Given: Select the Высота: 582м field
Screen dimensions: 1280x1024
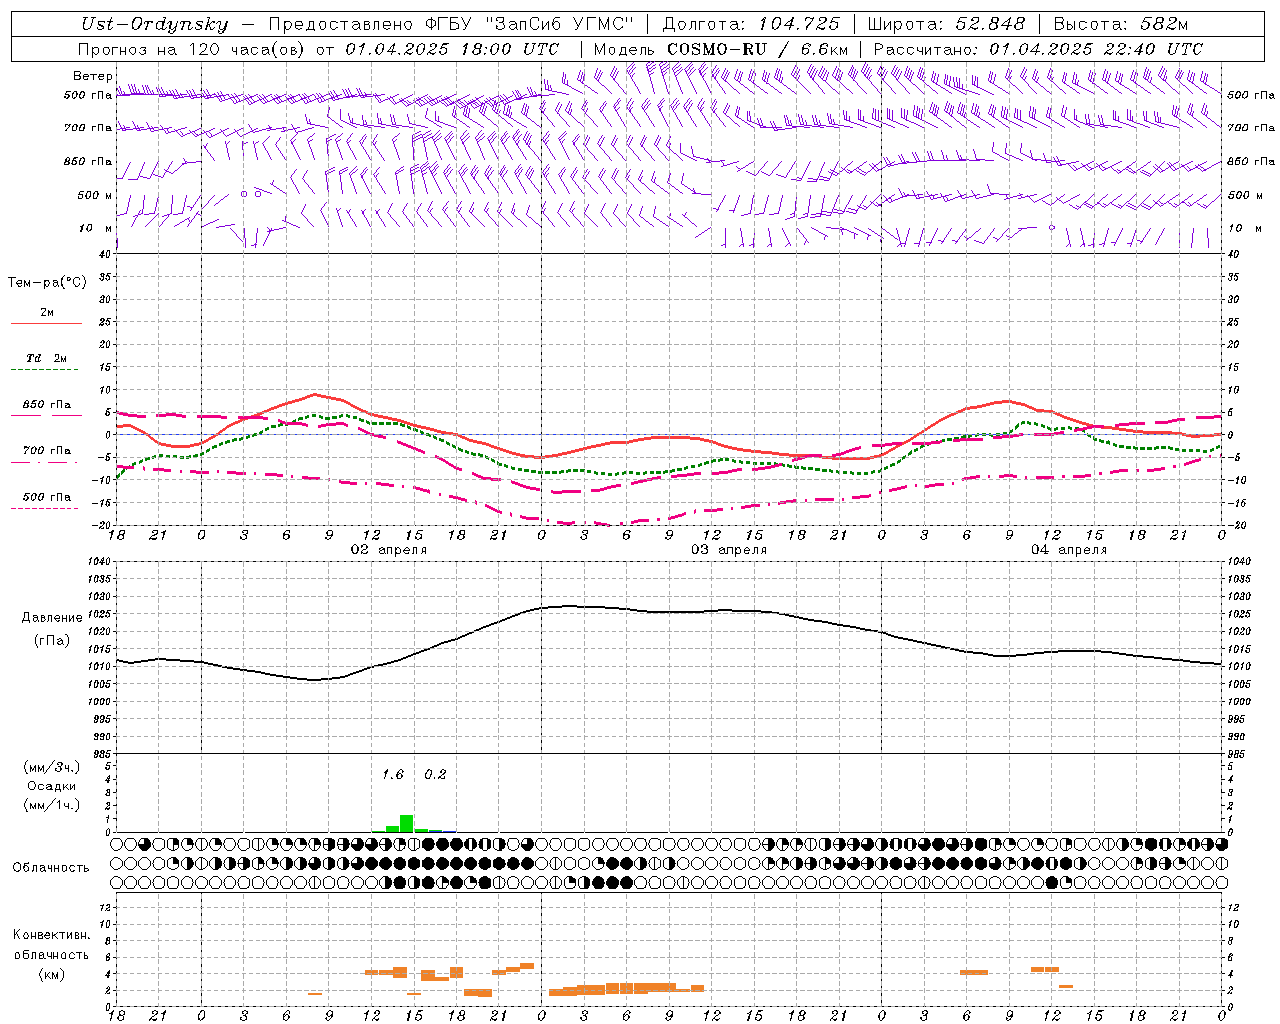Looking at the screenshot, I should tap(1120, 24).
